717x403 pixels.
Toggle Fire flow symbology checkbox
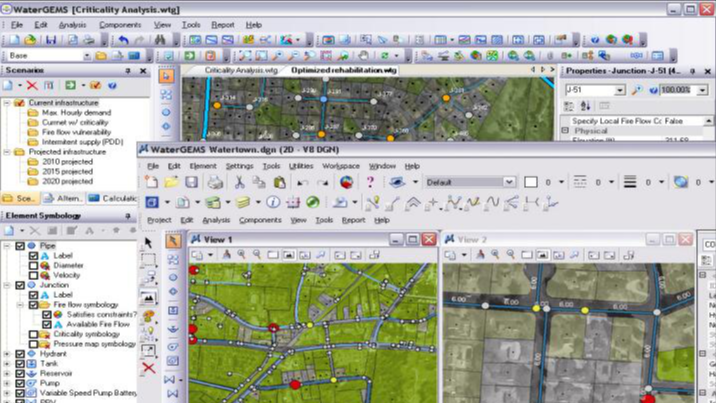[x=33, y=305]
